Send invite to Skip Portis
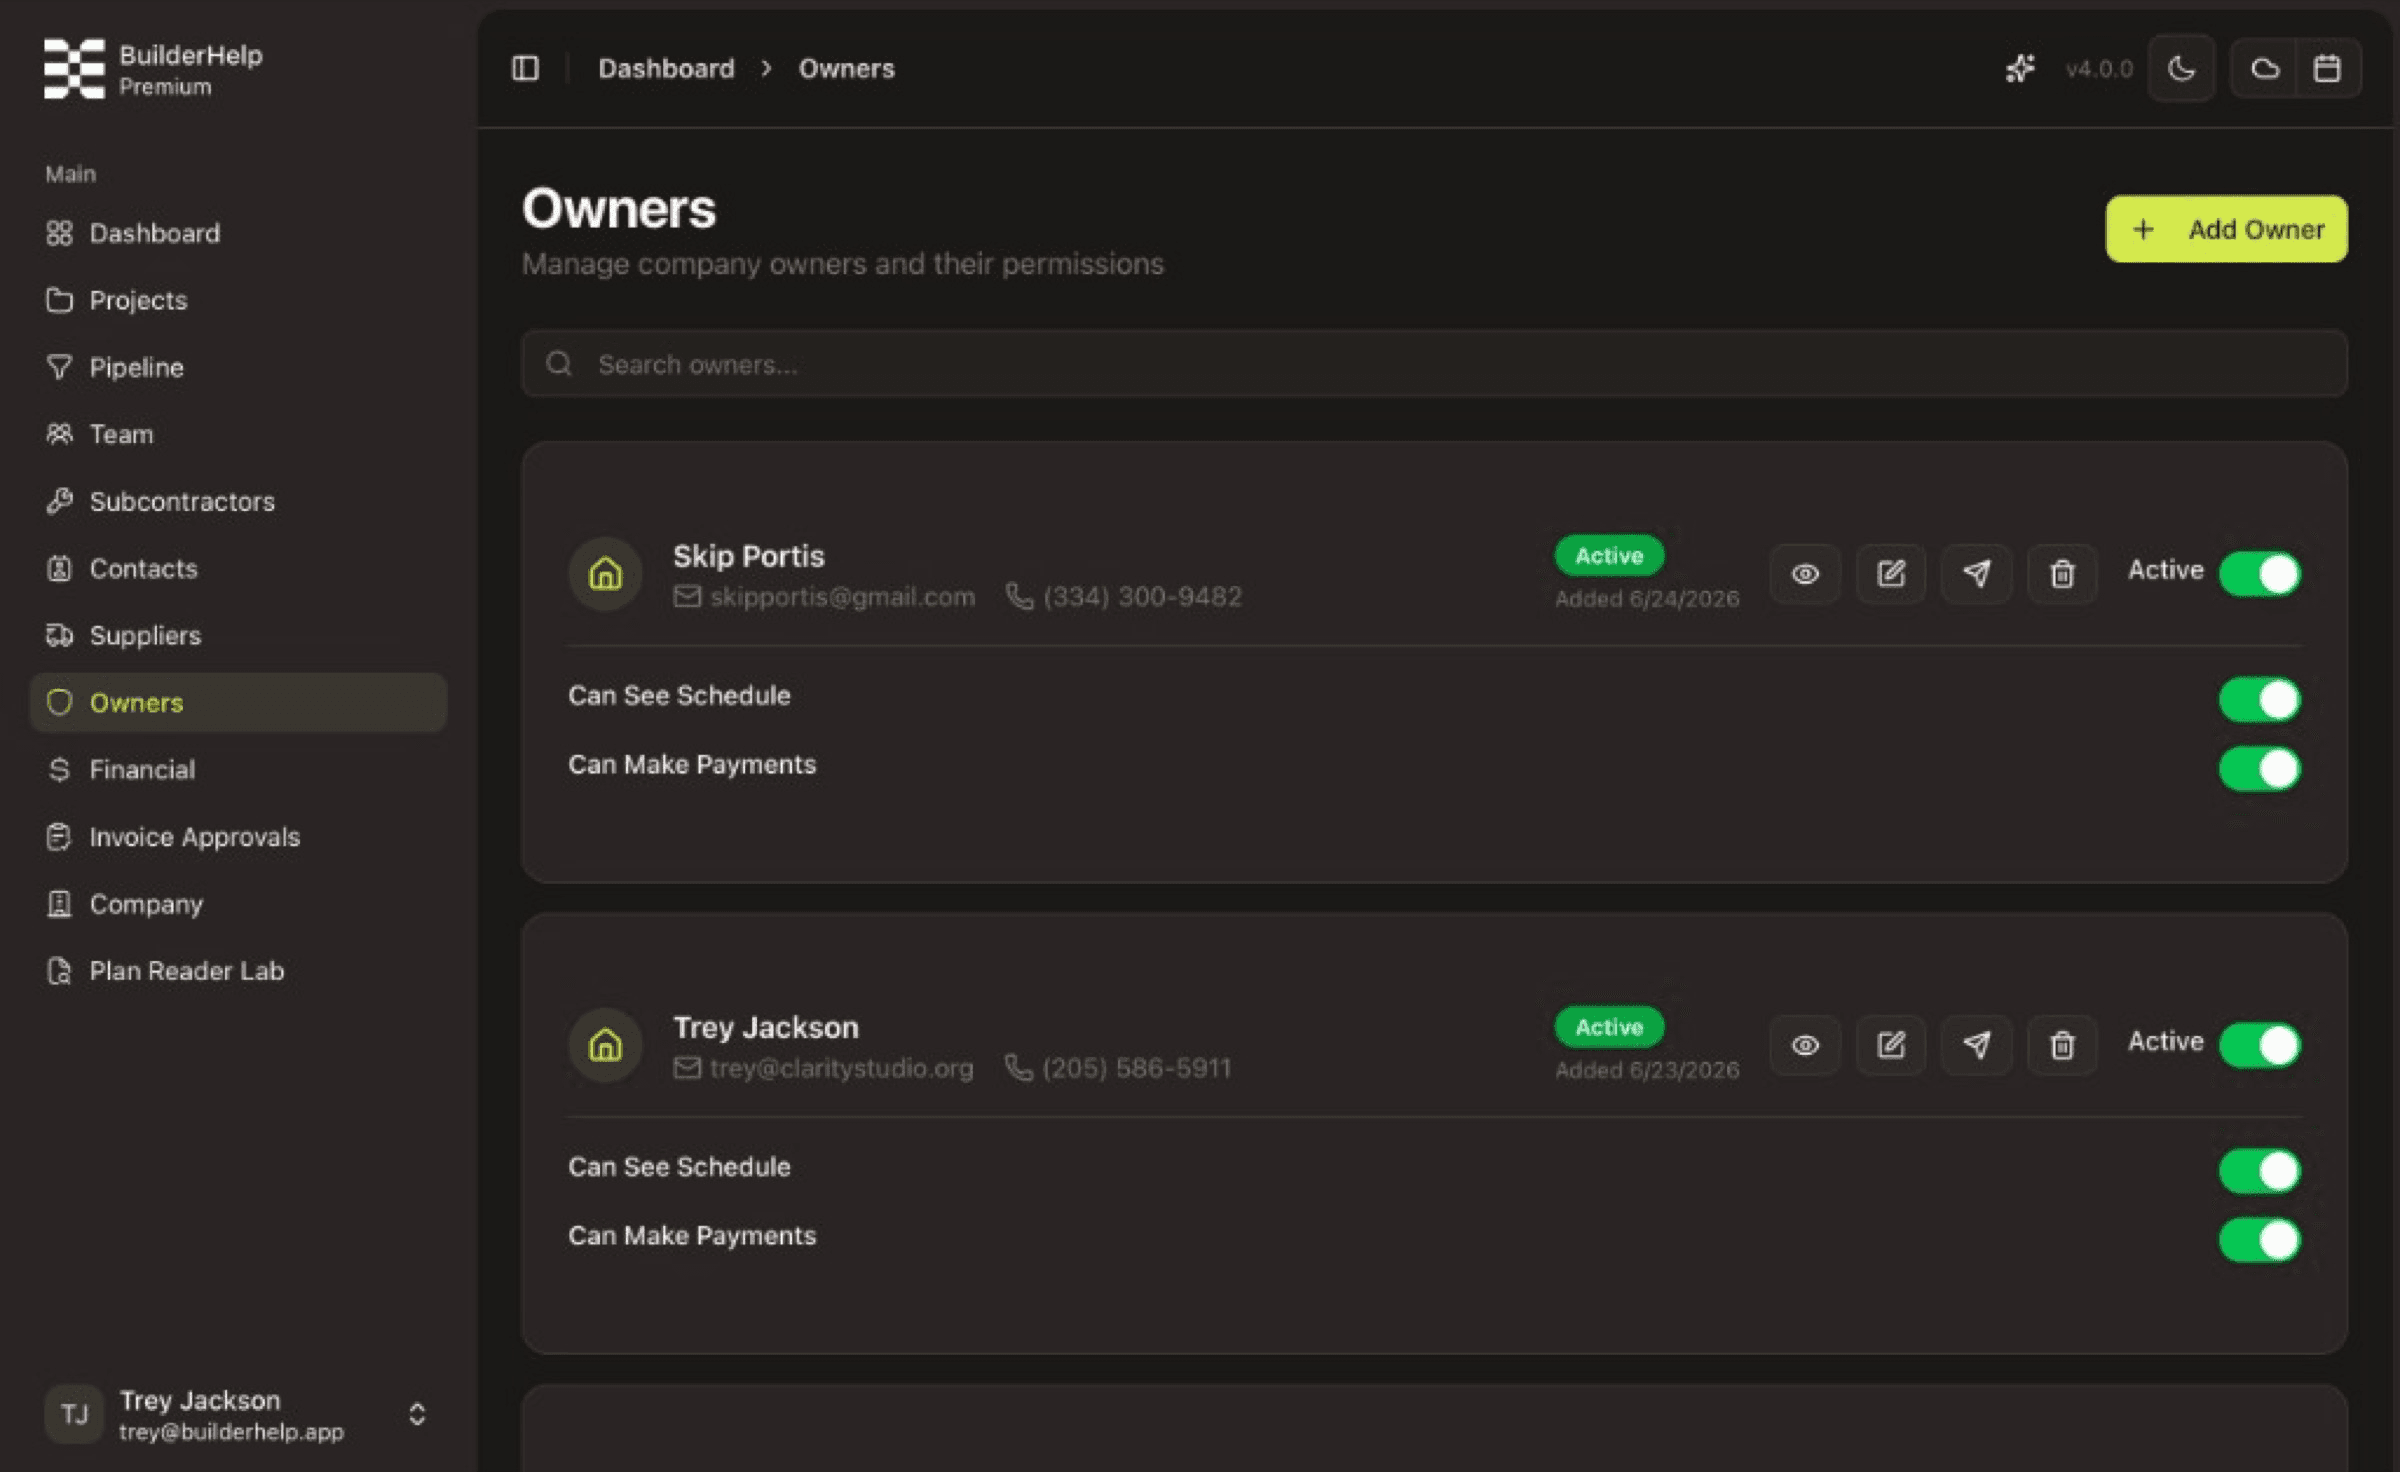The height and width of the screenshot is (1472, 2400). click(x=1976, y=574)
